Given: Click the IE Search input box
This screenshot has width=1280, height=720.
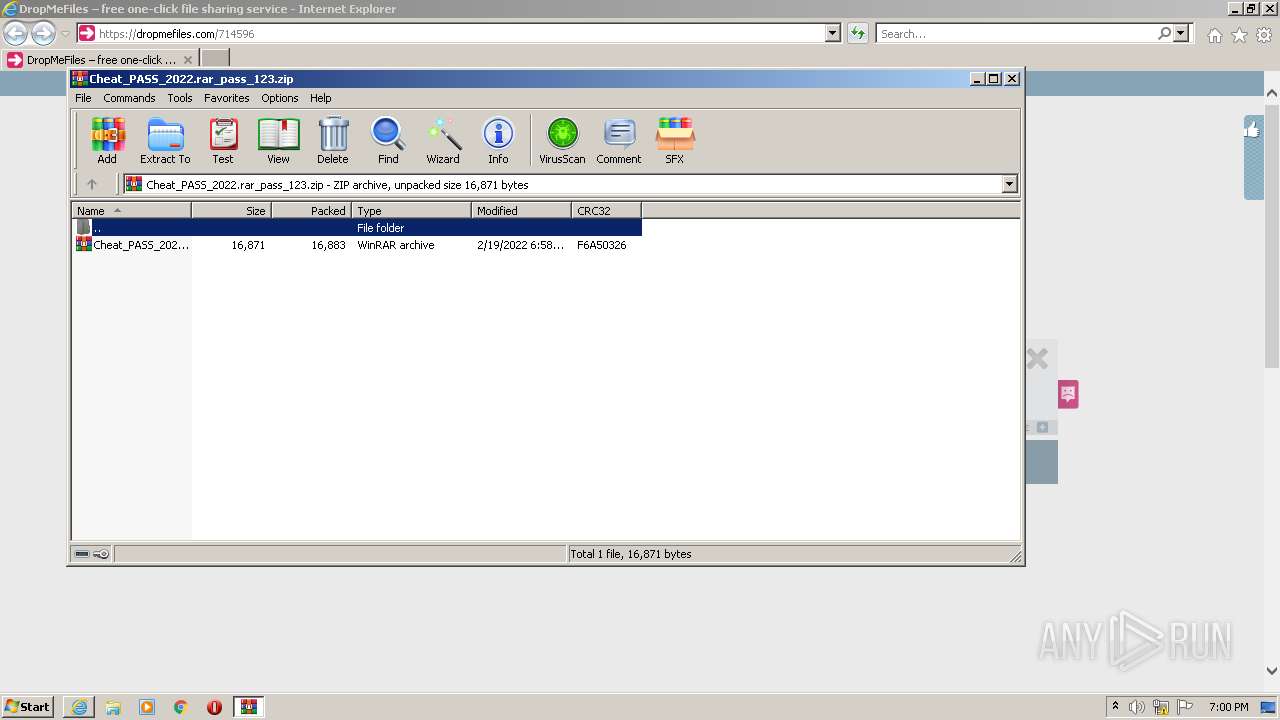Looking at the screenshot, I should (1016, 33).
